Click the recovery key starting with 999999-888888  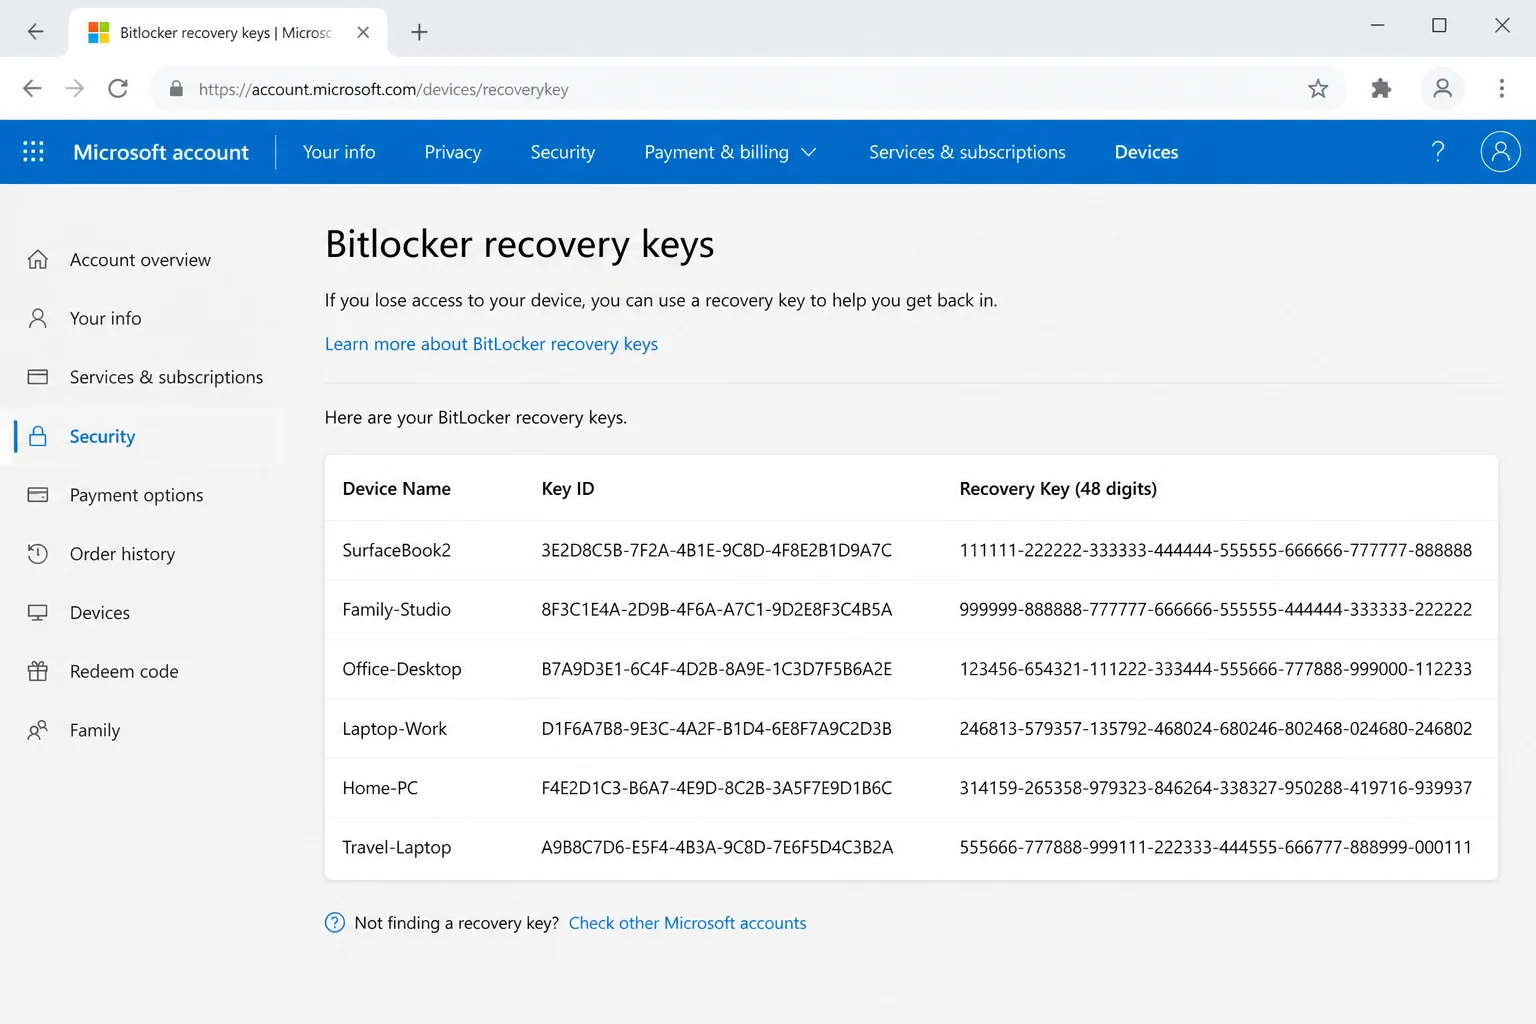point(1215,609)
